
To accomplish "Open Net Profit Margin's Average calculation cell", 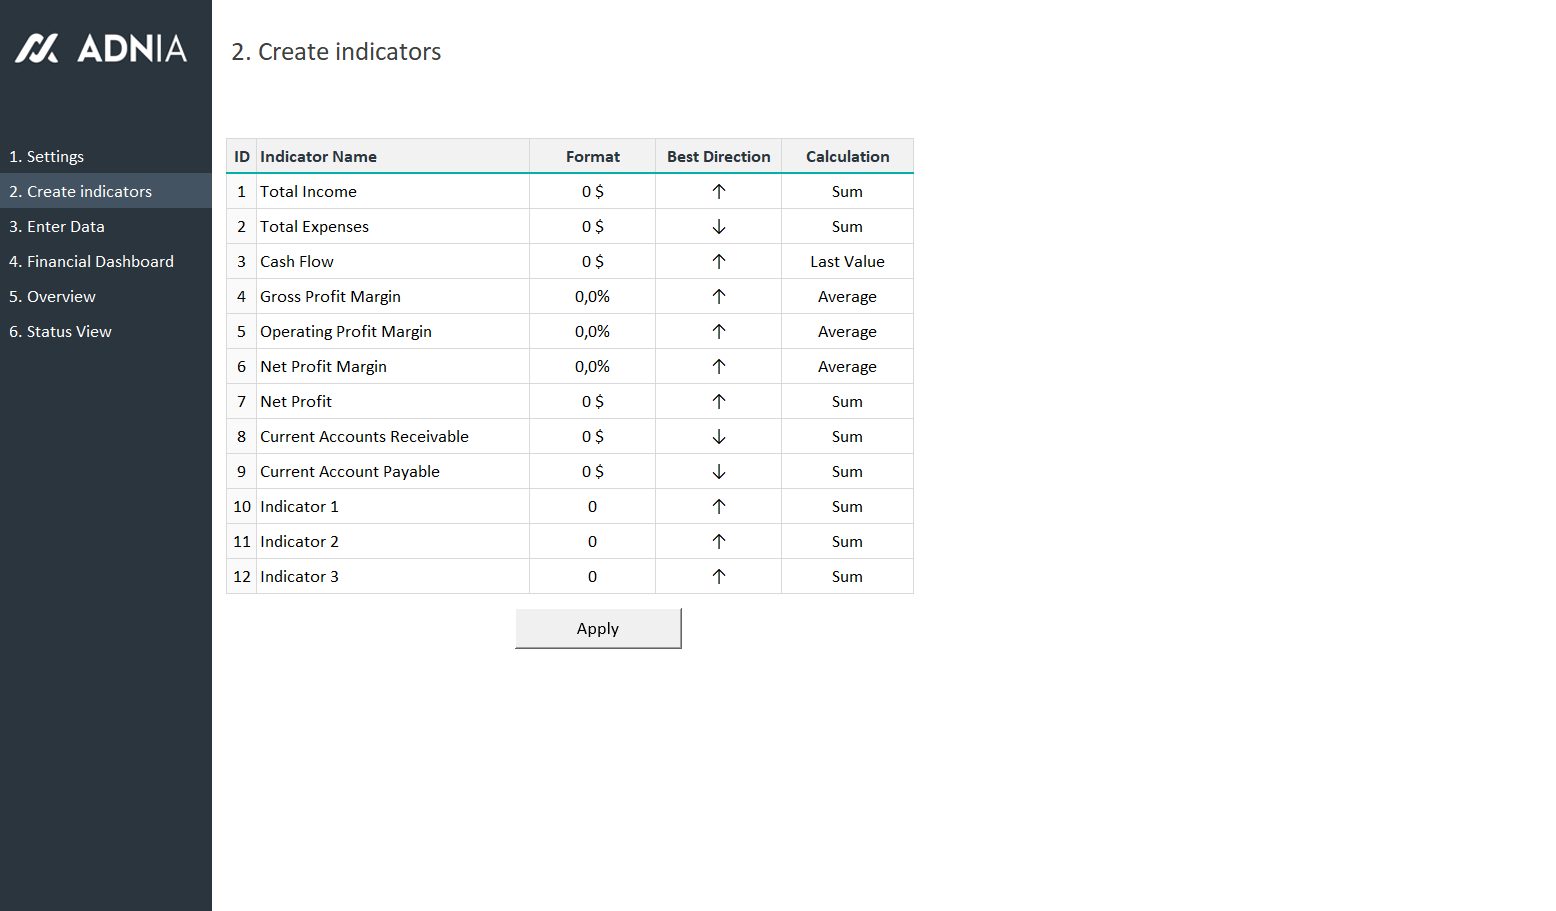I will point(847,367).
